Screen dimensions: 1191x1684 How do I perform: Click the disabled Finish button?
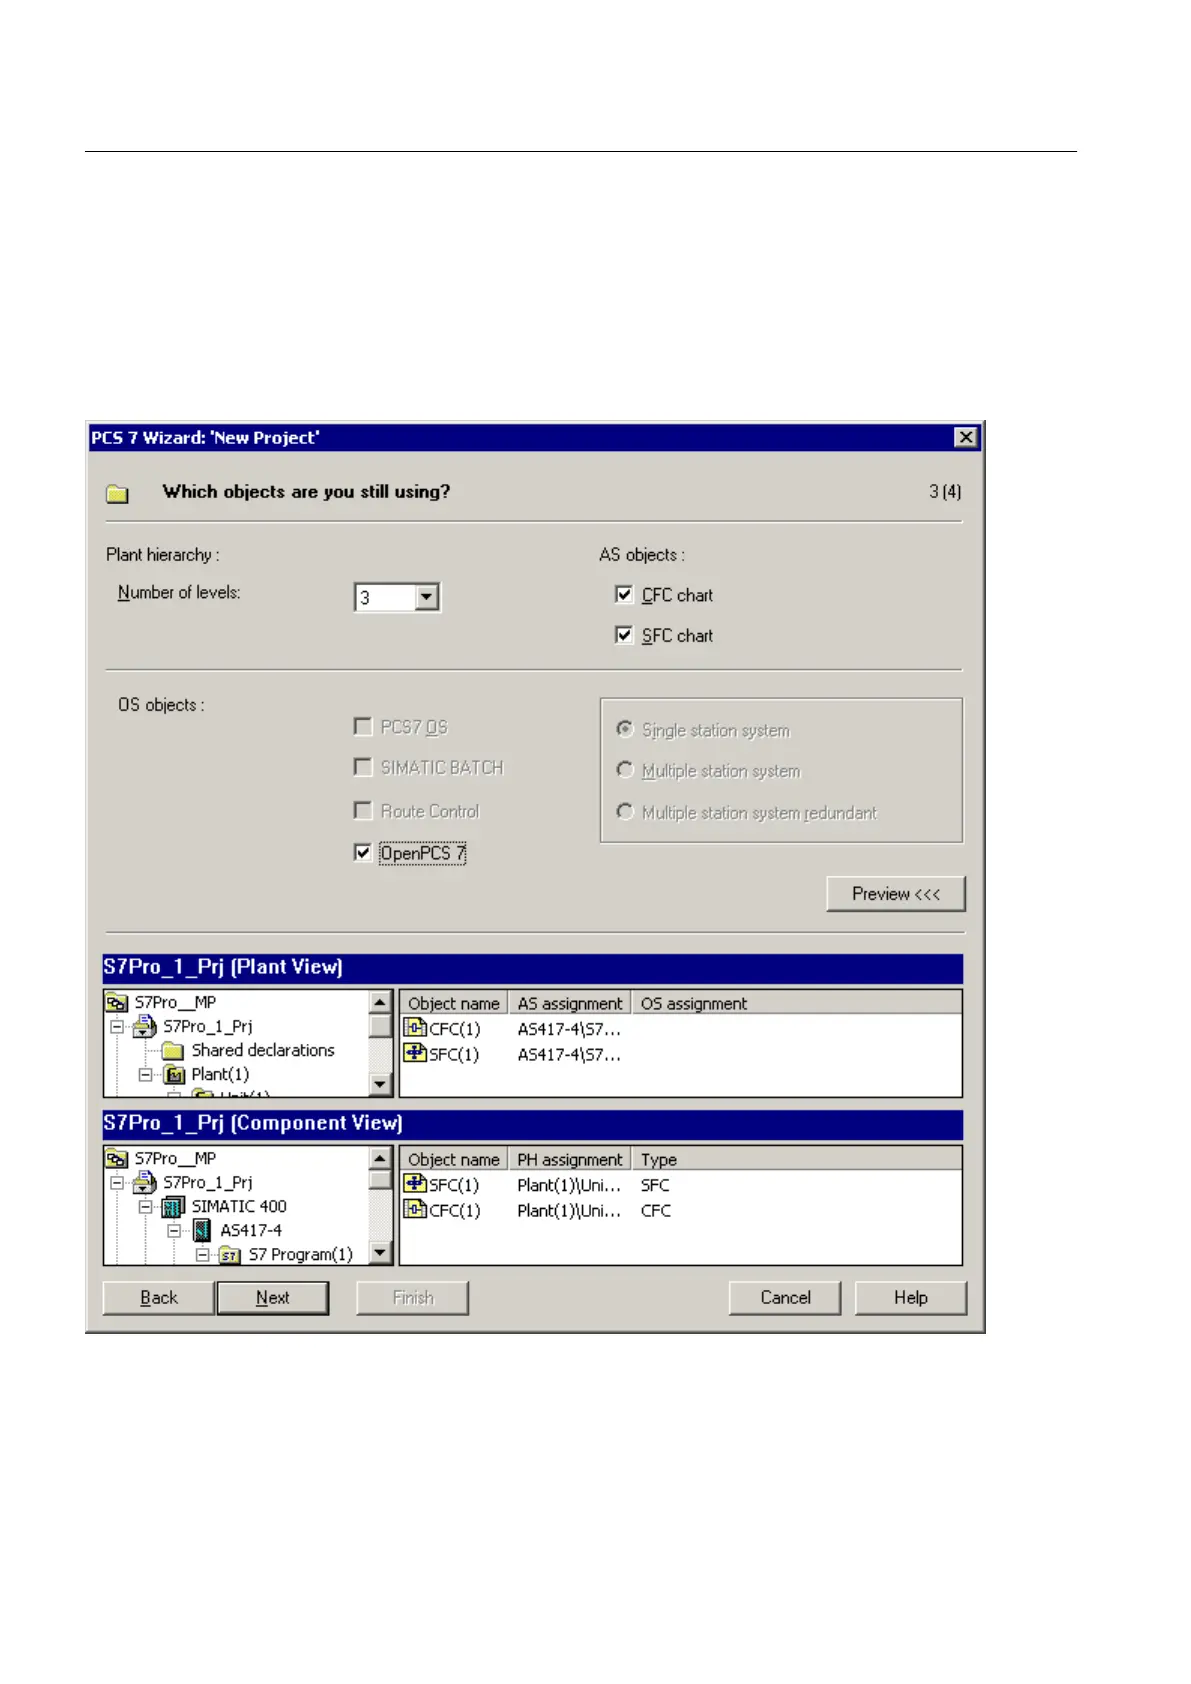[413, 1298]
